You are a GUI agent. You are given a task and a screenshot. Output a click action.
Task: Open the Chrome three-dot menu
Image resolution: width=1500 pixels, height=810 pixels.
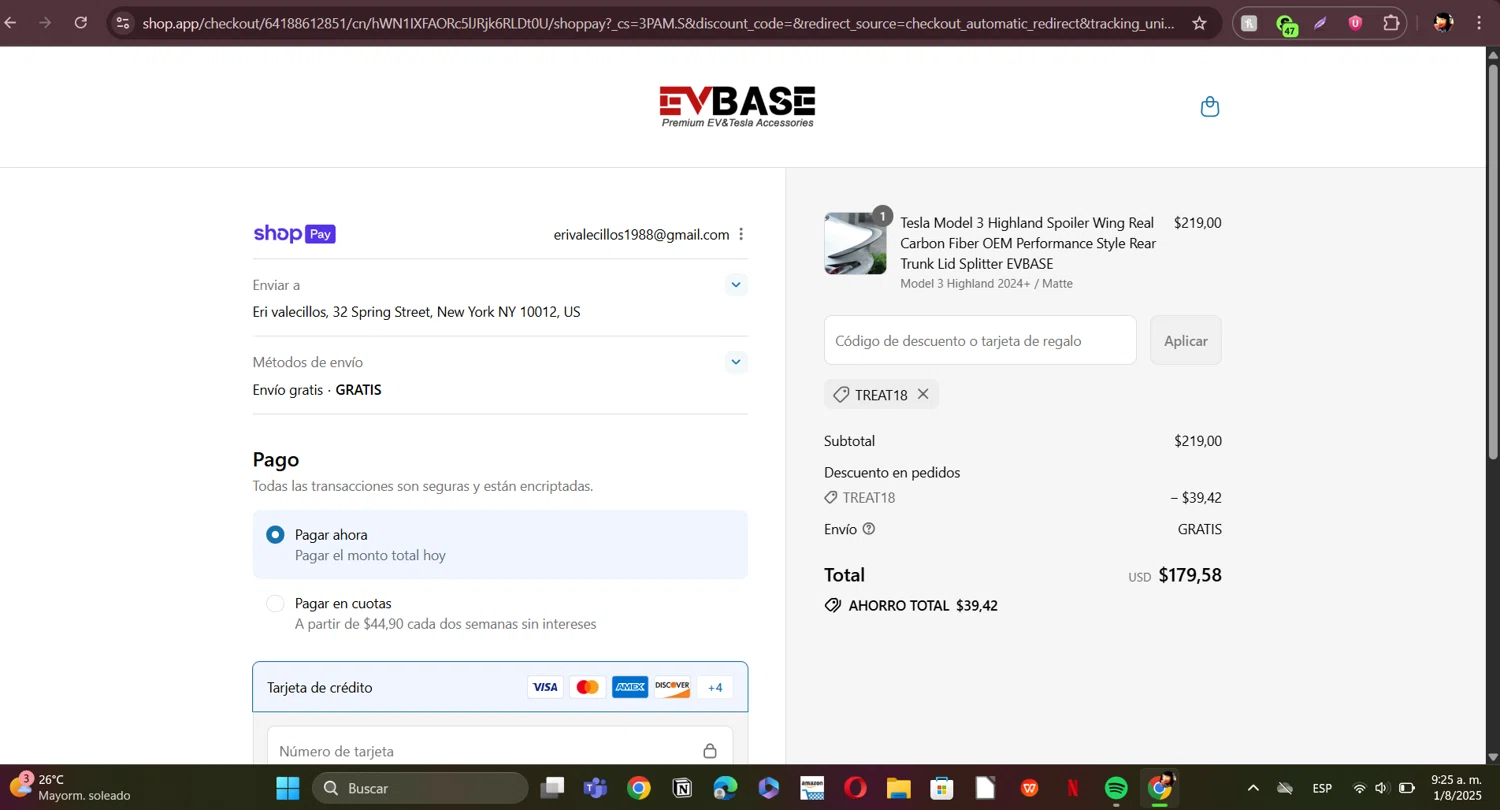click(x=1479, y=23)
